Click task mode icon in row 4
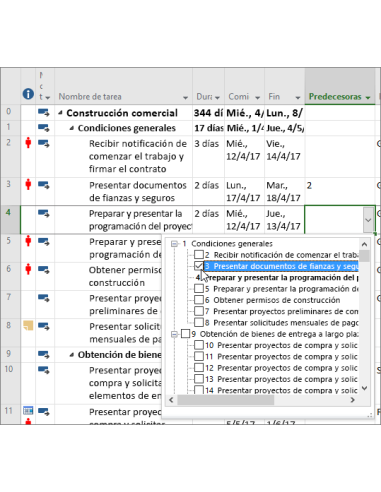The image size is (381, 492). point(43,213)
